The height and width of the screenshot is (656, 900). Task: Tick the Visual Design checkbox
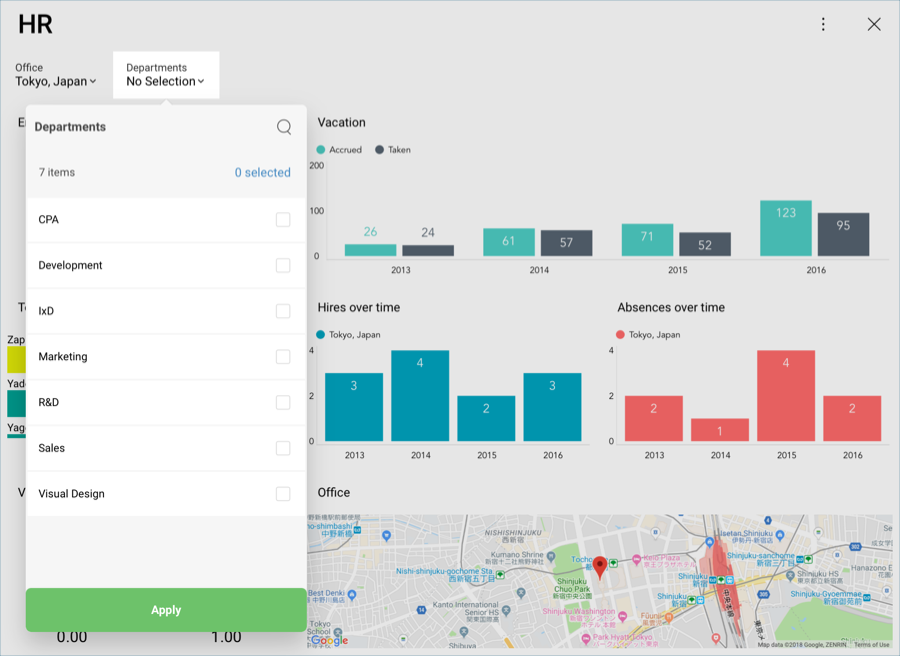coord(283,494)
